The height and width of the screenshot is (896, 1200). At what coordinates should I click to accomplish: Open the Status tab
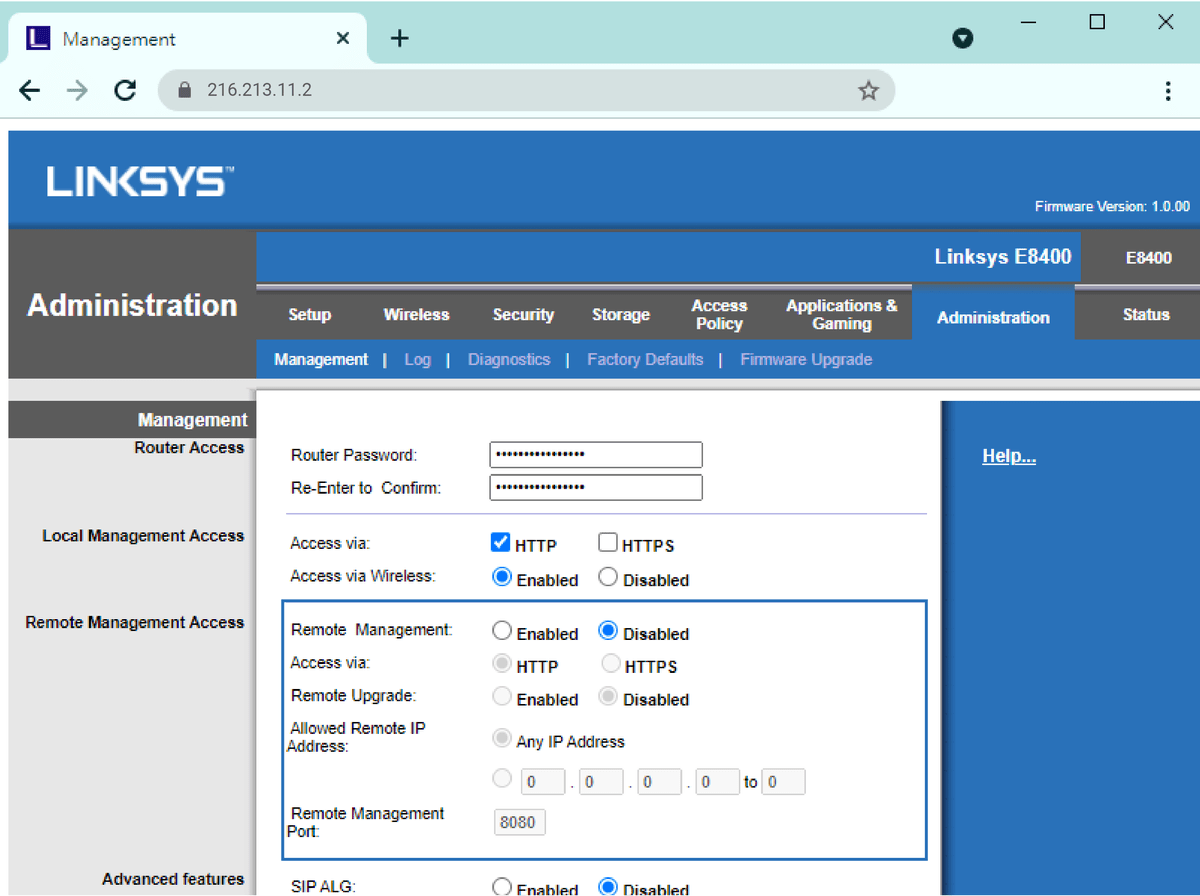(x=1145, y=315)
